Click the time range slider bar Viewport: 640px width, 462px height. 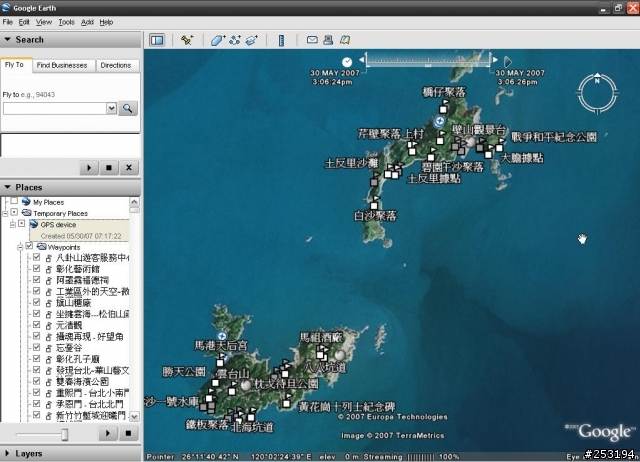click(x=428, y=60)
